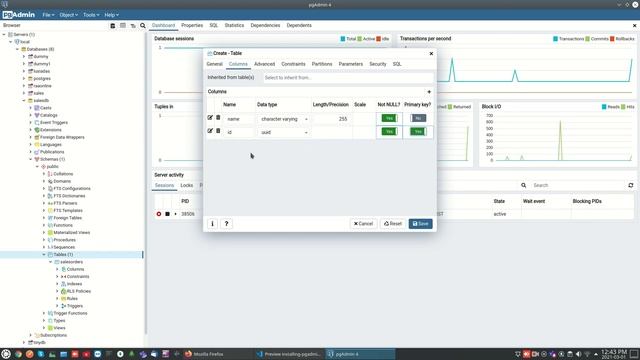Screen dimensions: 640x360
Task: Toggle the Active legend in Database sessions
Action: point(360,39)
